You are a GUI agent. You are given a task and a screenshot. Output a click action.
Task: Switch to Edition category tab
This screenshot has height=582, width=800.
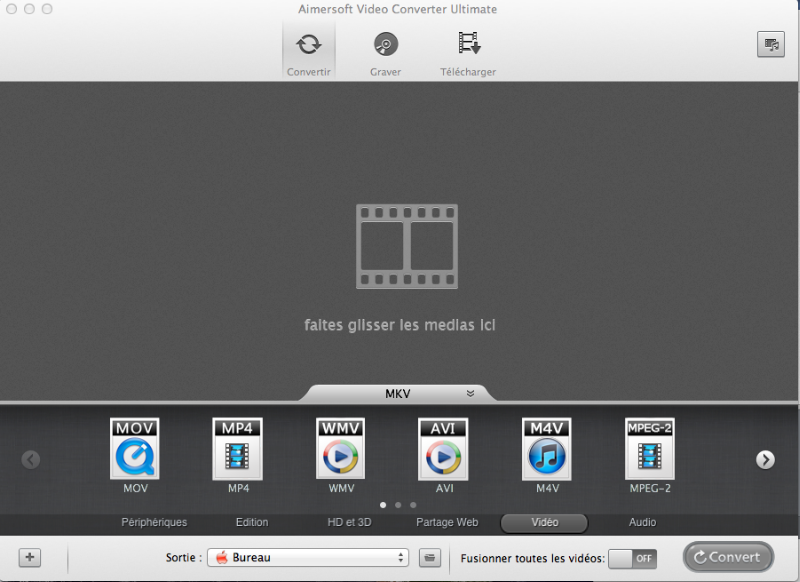(x=252, y=522)
